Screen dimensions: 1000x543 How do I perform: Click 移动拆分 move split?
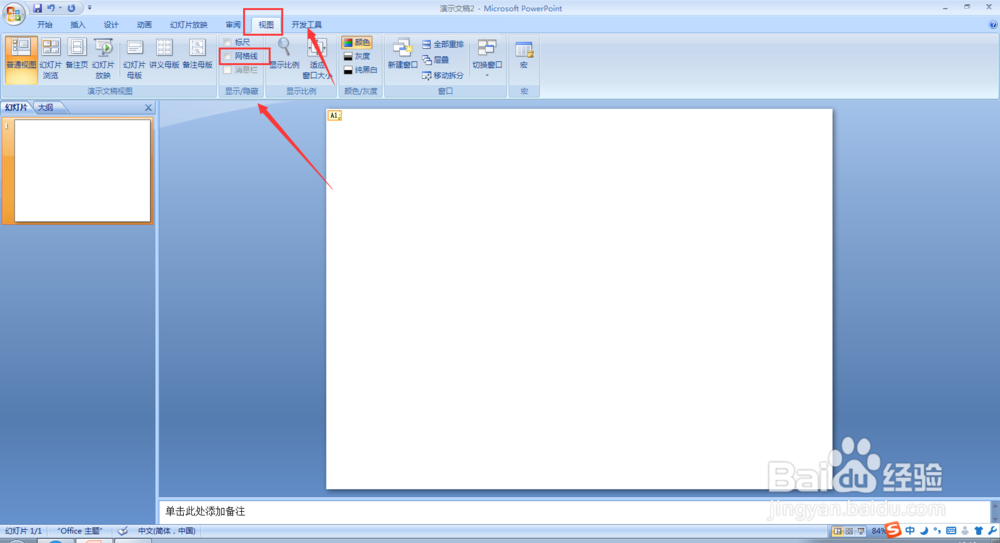[443, 75]
